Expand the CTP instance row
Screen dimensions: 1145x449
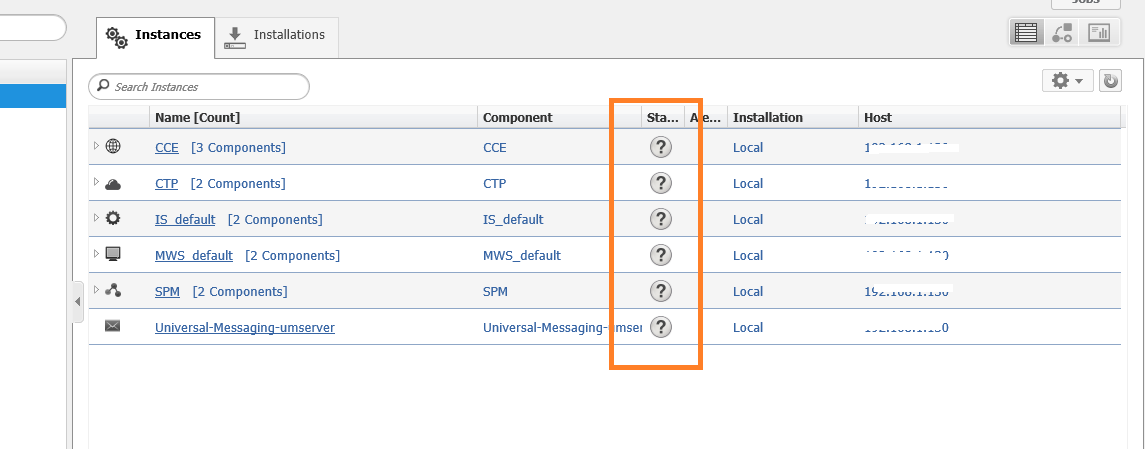(96, 182)
